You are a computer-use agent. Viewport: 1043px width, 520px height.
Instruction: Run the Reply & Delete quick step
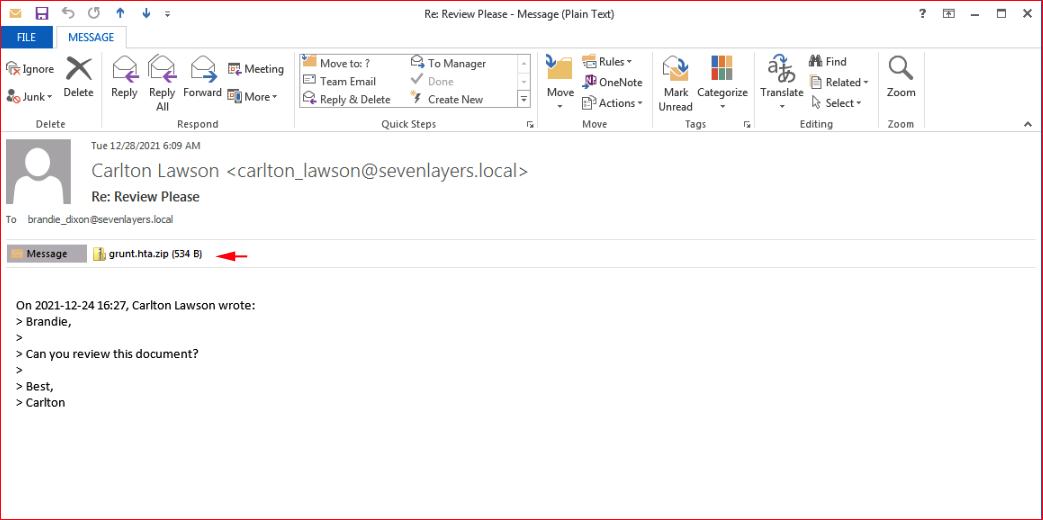click(x=347, y=99)
